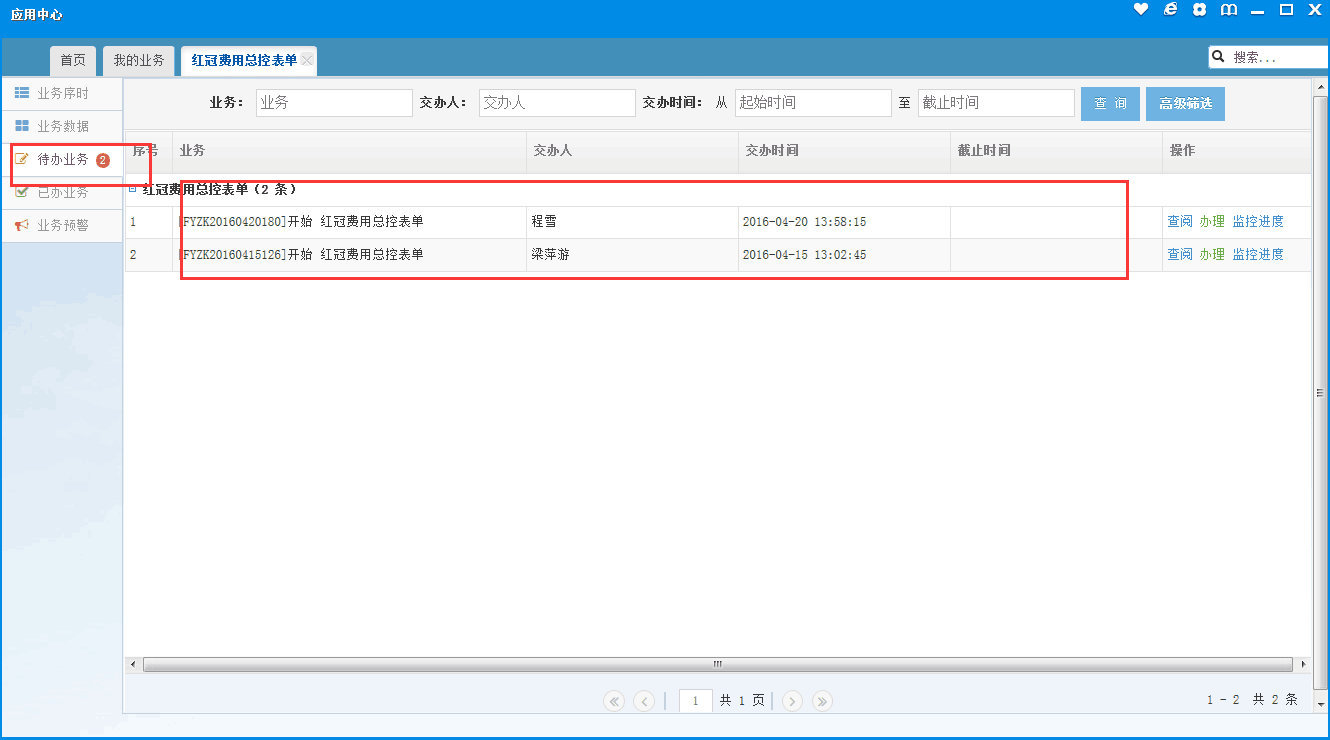Sort by the 截止时间 column header

[x=1056, y=151]
